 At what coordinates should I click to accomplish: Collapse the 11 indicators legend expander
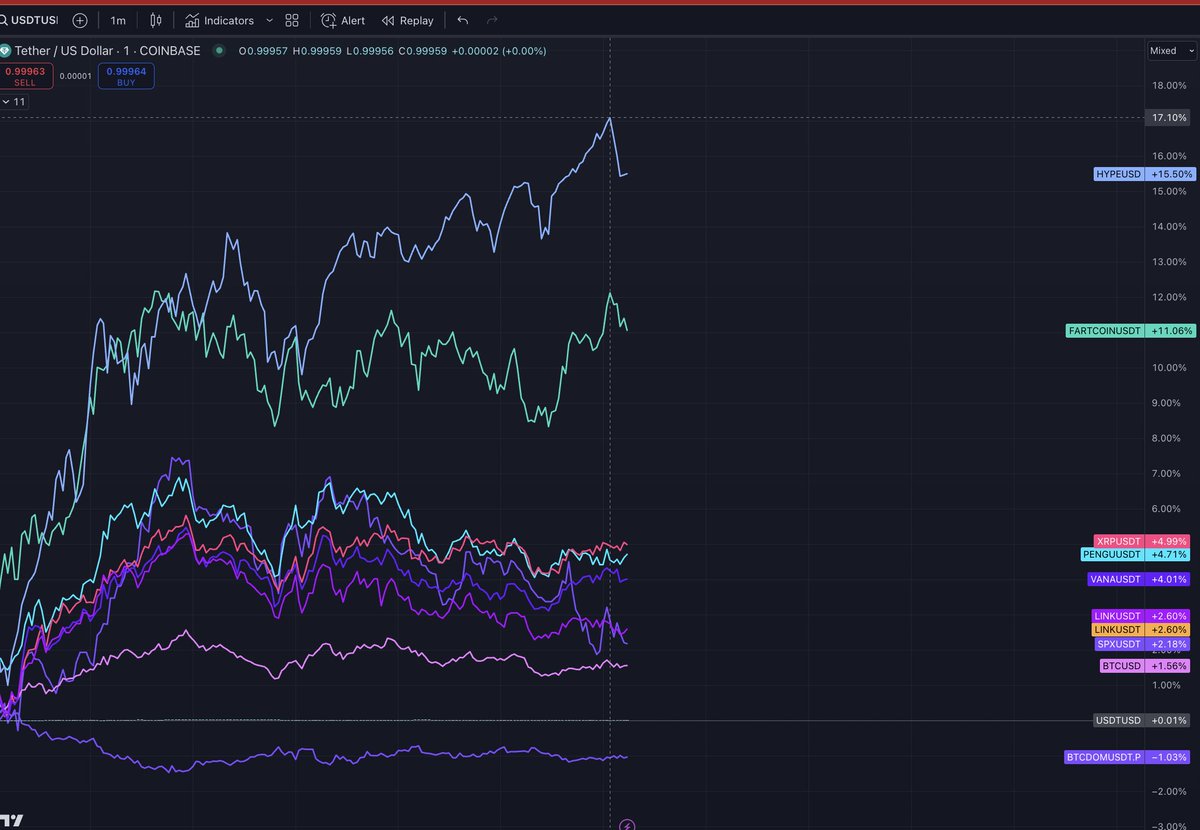(x=15, y=102)
